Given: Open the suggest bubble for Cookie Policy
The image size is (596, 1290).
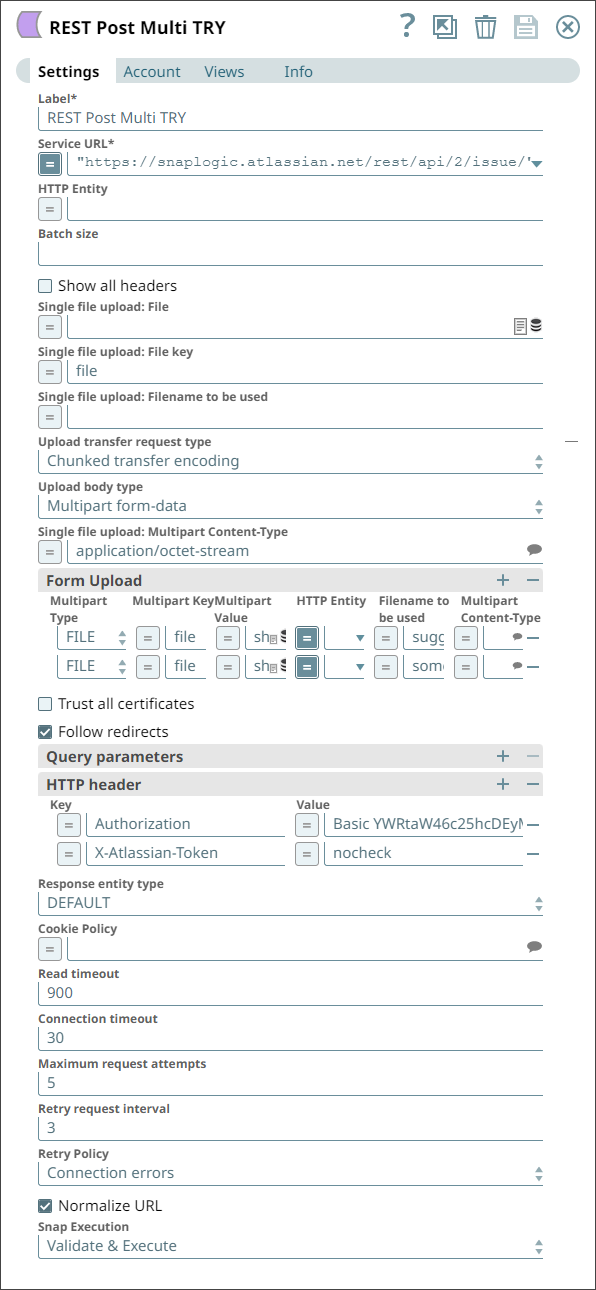Looking at the screenshot, I should click(535, 948).
